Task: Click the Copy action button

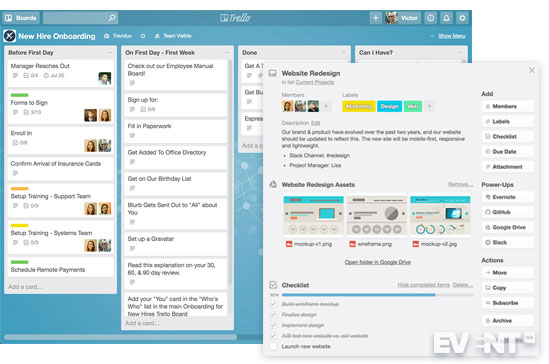Action: click(508, 288)
